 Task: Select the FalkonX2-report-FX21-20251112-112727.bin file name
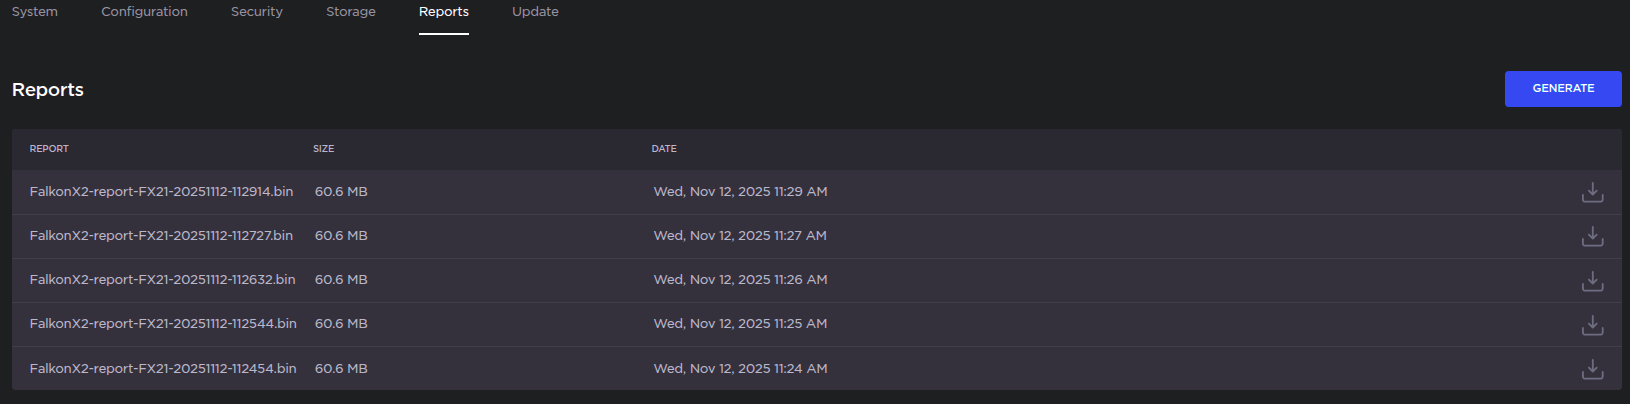pos(161,236)
